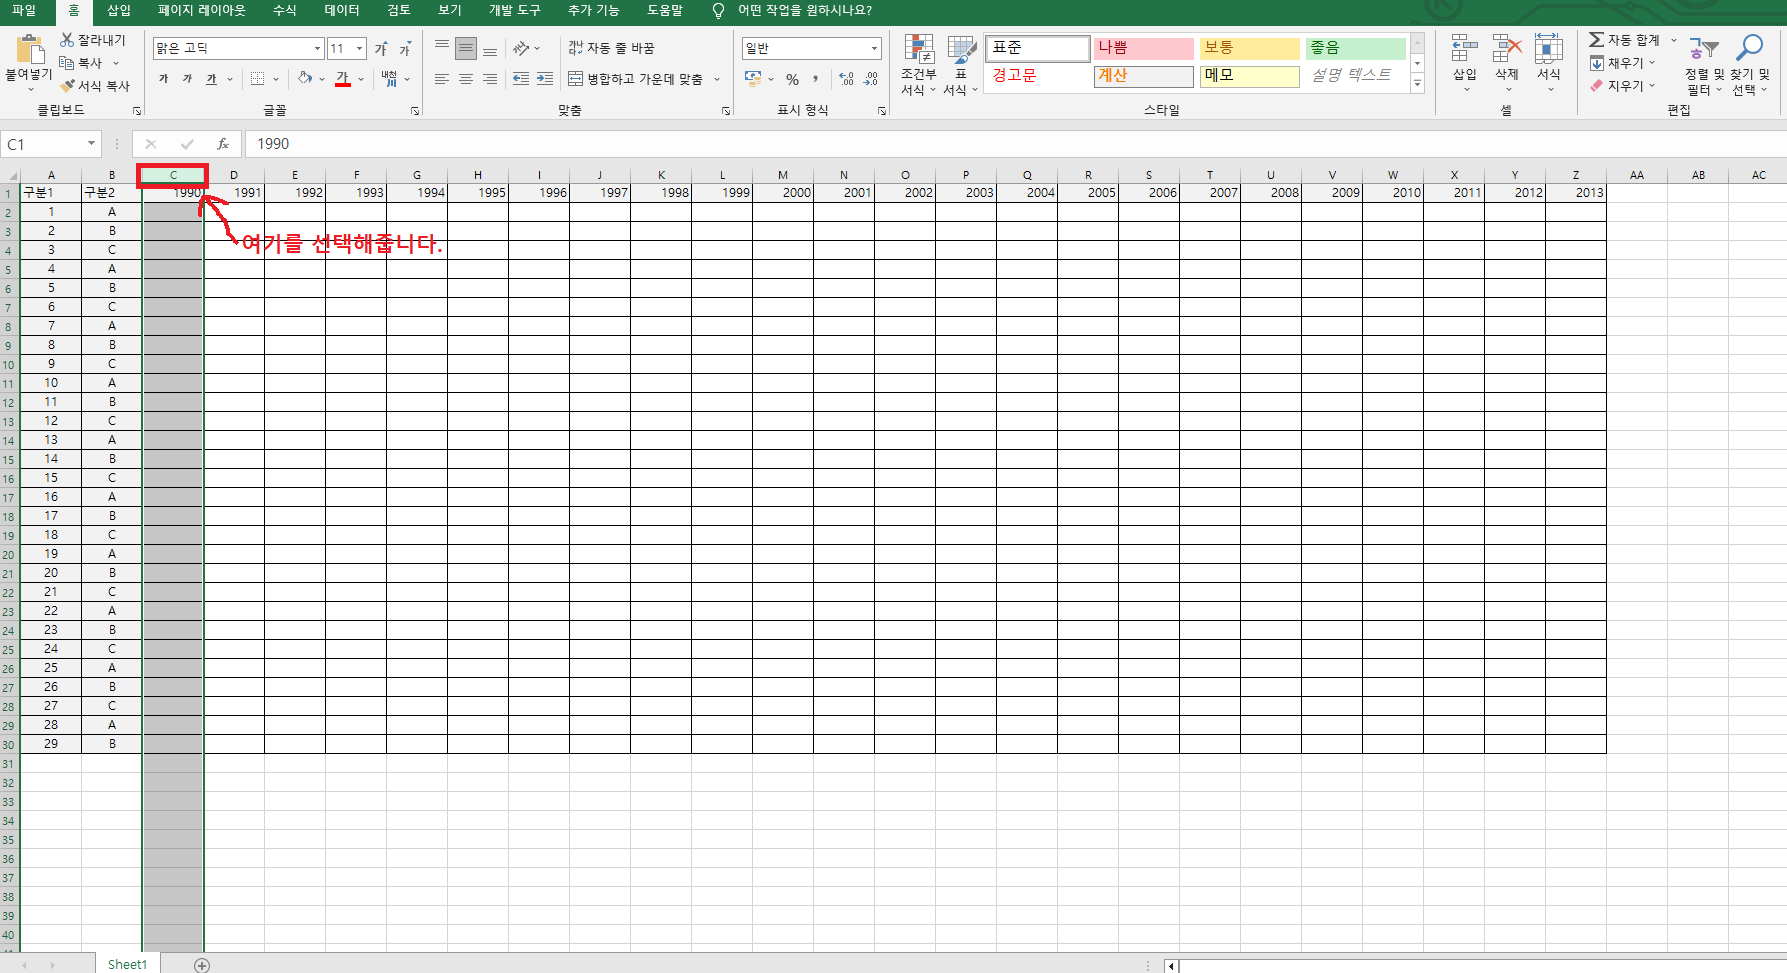The image size is (1787, 973).
Task: Increase font size with the larger 가 icon
Action: click(x=381, y=48)
